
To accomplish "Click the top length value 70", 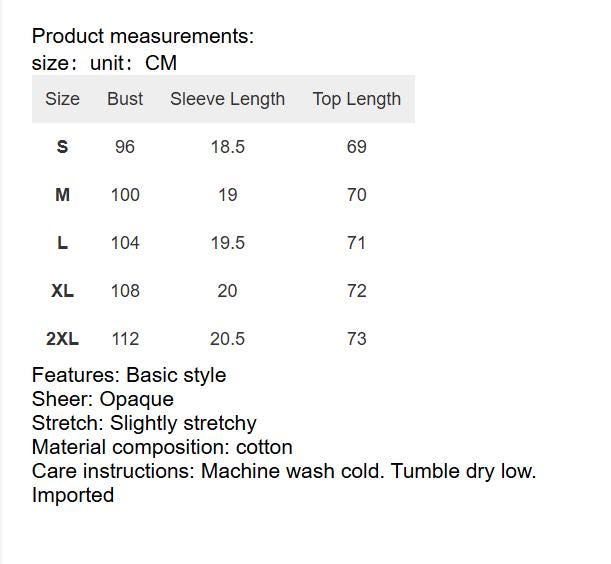I will [x=357, y=195].
